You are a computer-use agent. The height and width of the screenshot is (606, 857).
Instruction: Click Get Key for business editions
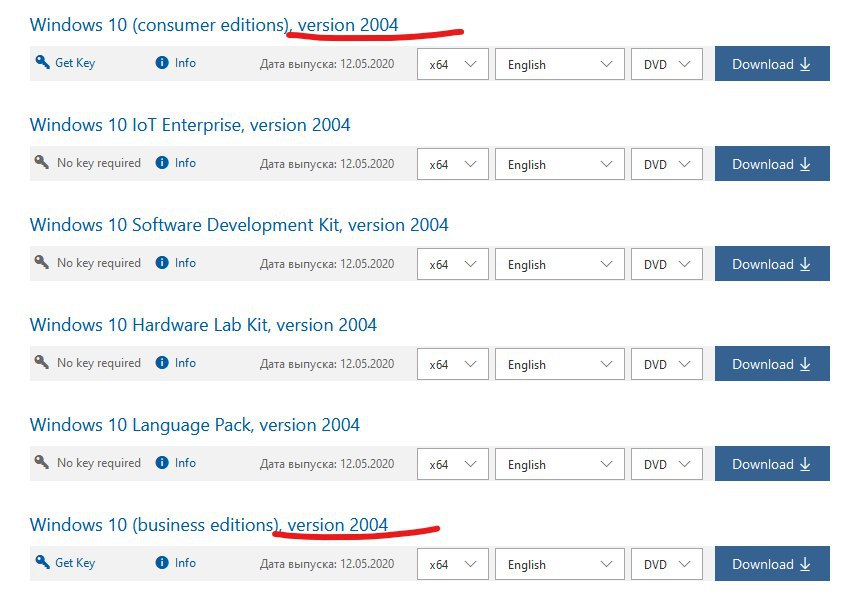coord(75,563)
